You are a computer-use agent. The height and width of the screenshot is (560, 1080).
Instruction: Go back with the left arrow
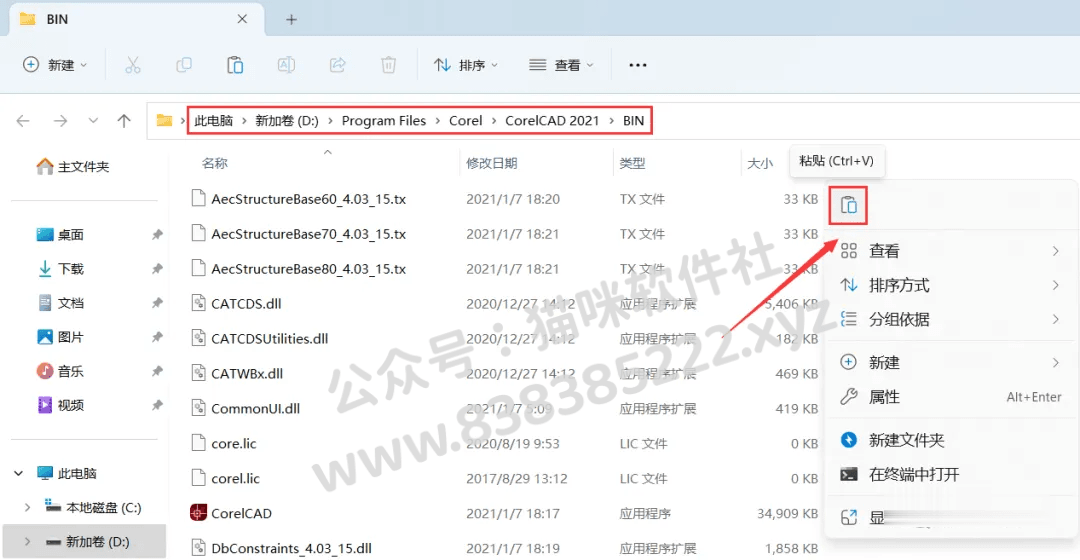(23, 121)
